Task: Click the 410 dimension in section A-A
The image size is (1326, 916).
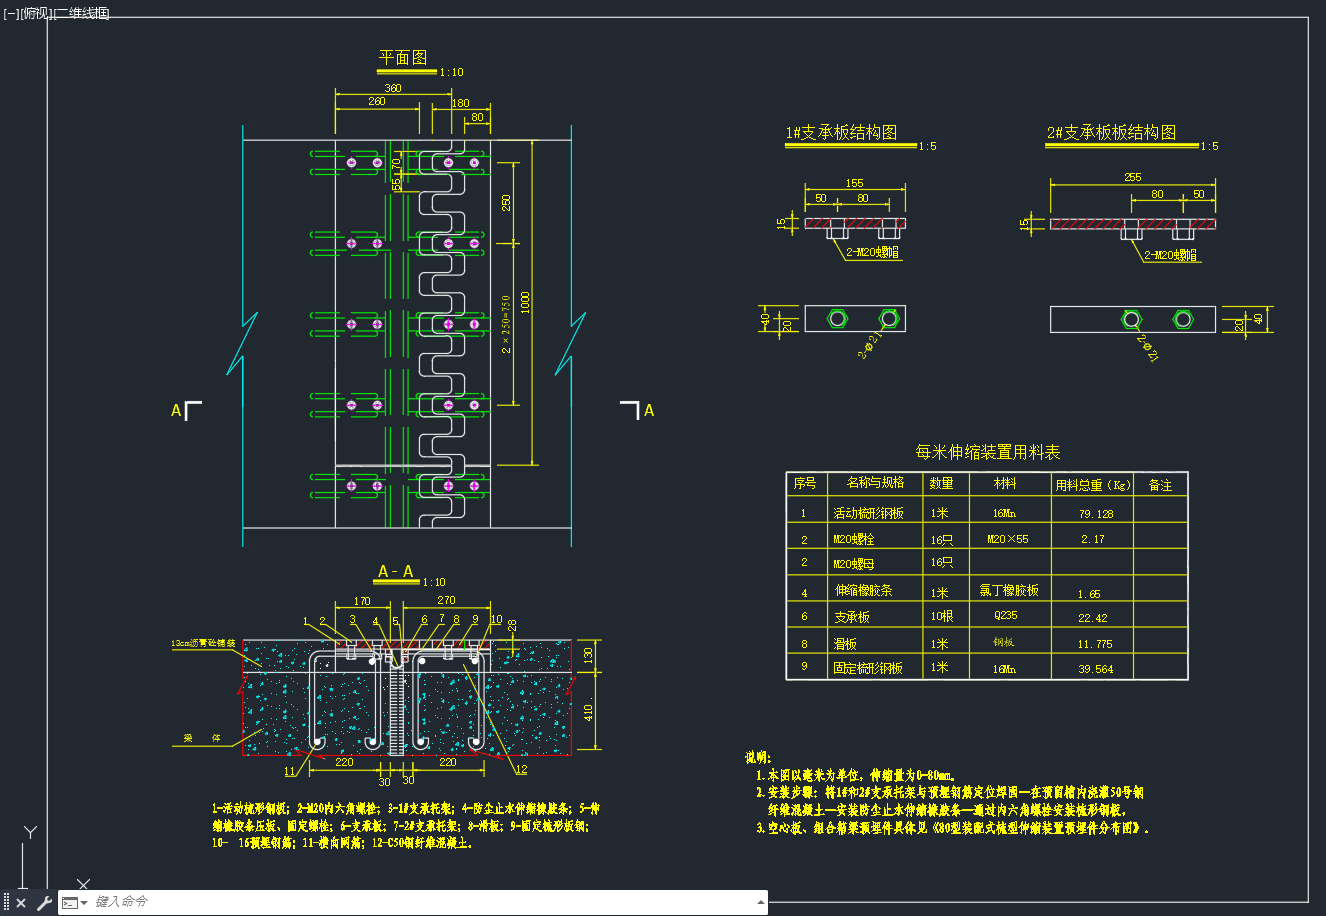Action: point(588,712)
